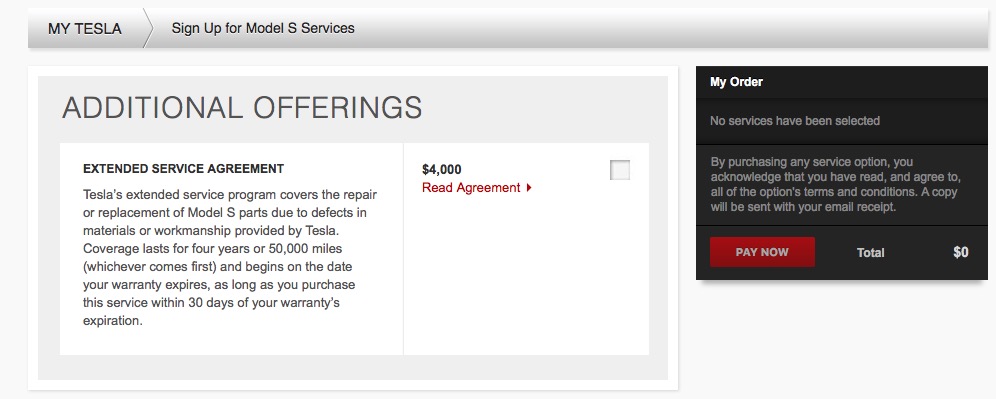Click the blank area below Read Agreement
Screen dimensions: 996x399
pyautogui.click(x=526, y=273)
